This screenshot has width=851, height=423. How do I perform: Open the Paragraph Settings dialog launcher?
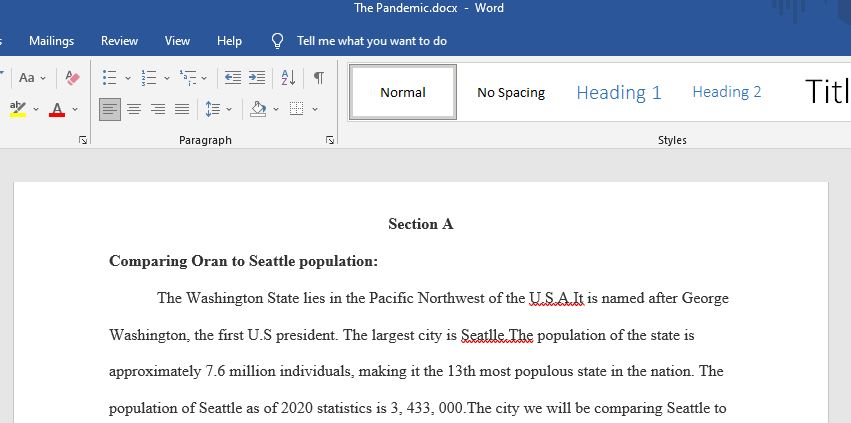329,140
